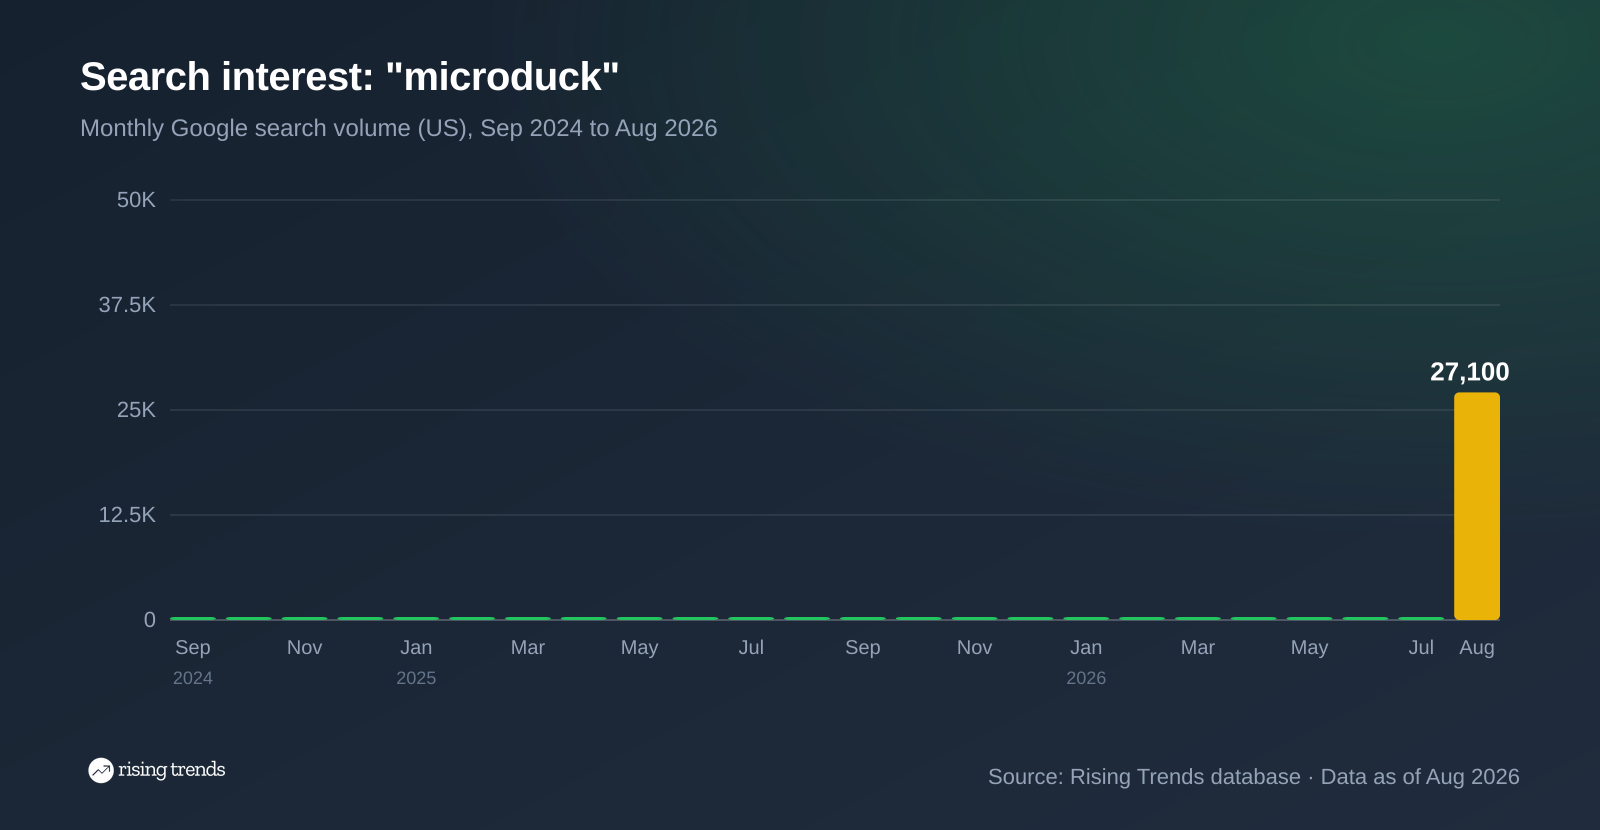Viewport: 1600px width, 830px height.
Task: Click the "rising trends" brand wordmark
Action: point(171,770)
